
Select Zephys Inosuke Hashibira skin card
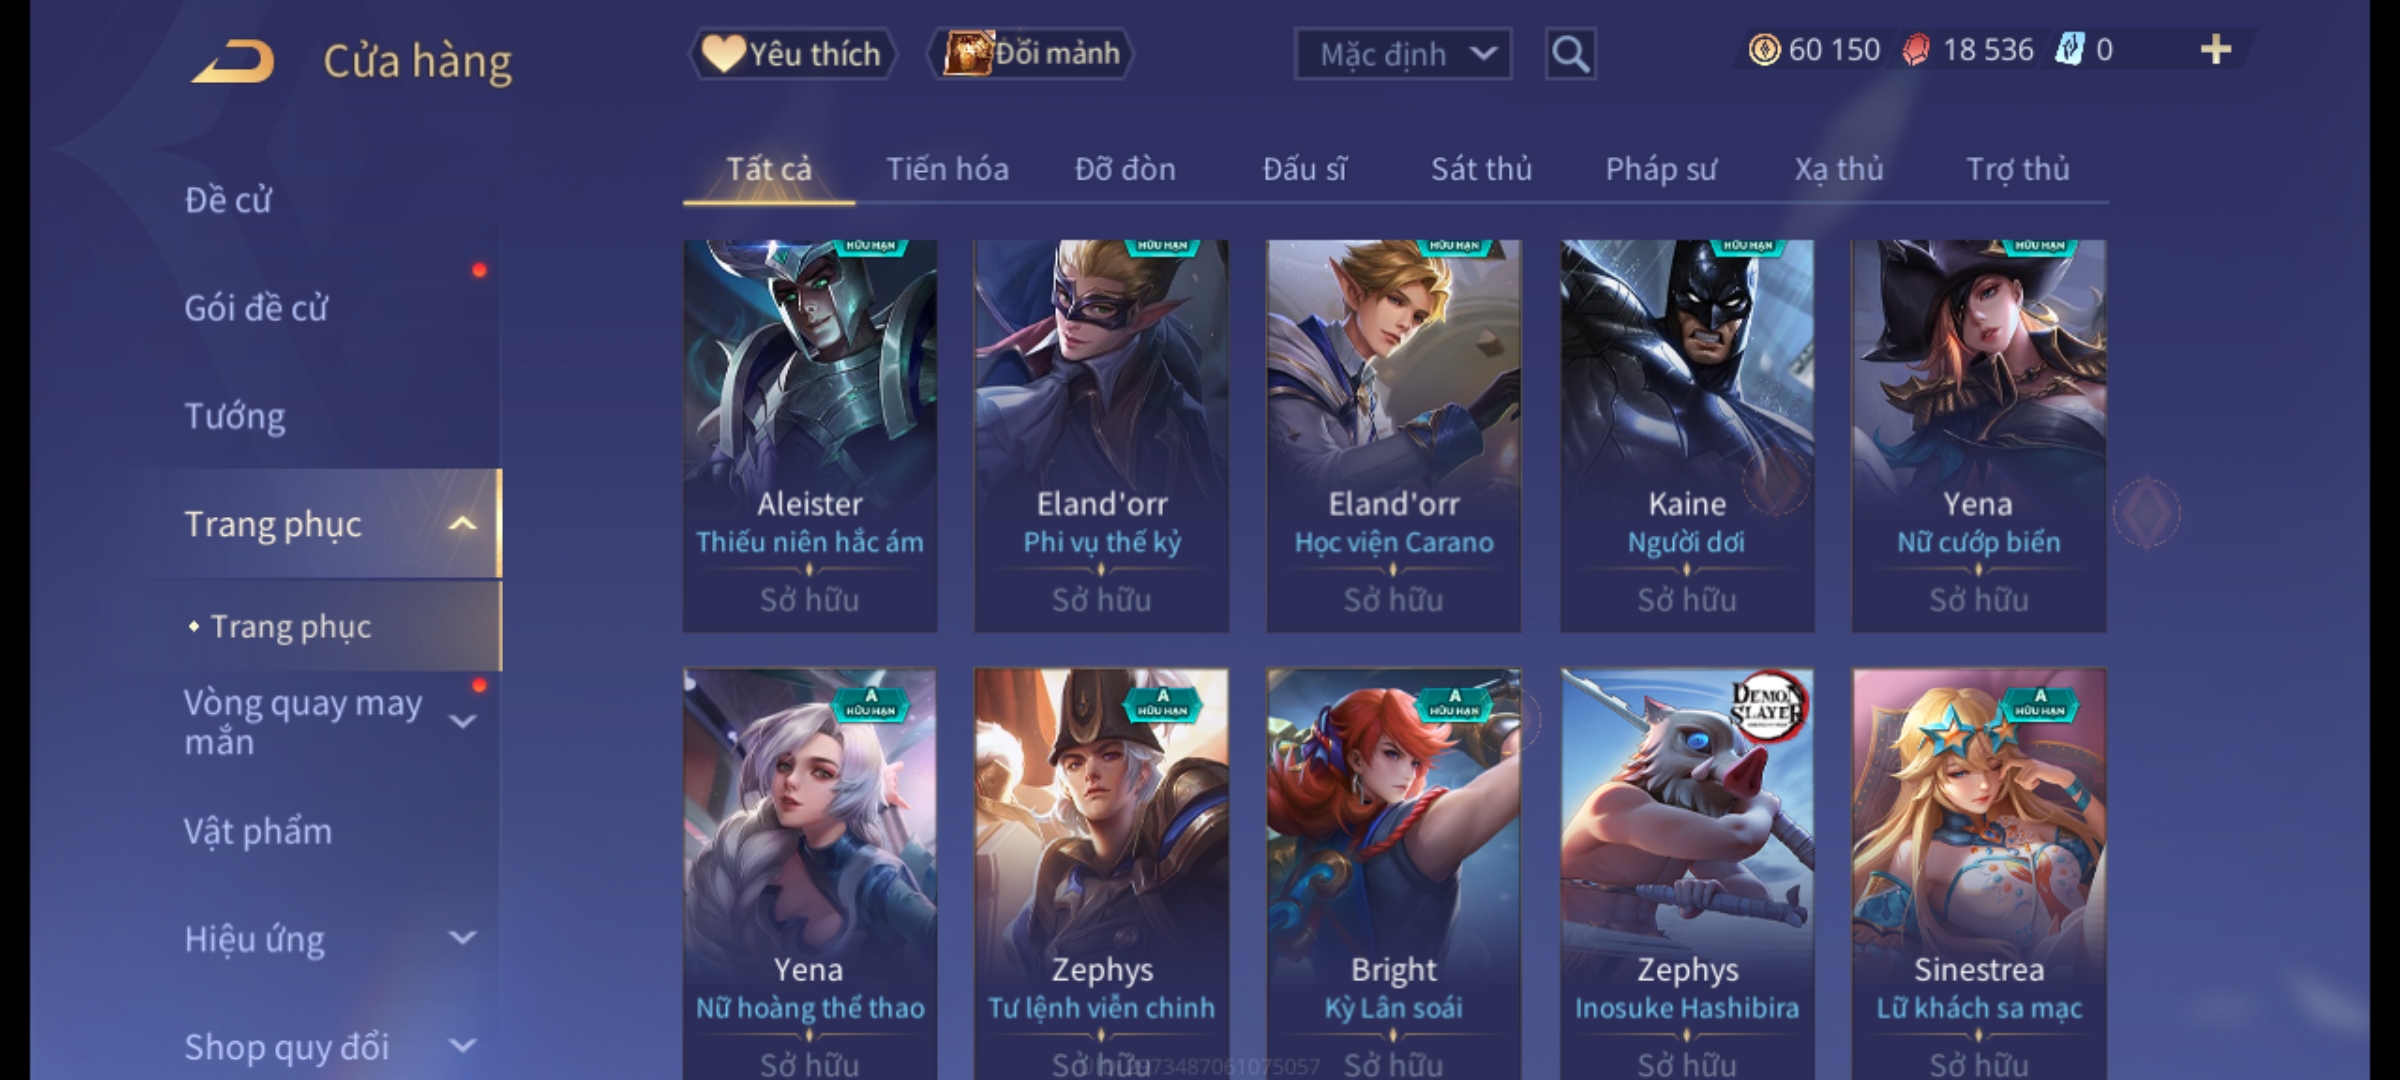pos(1687,874)
